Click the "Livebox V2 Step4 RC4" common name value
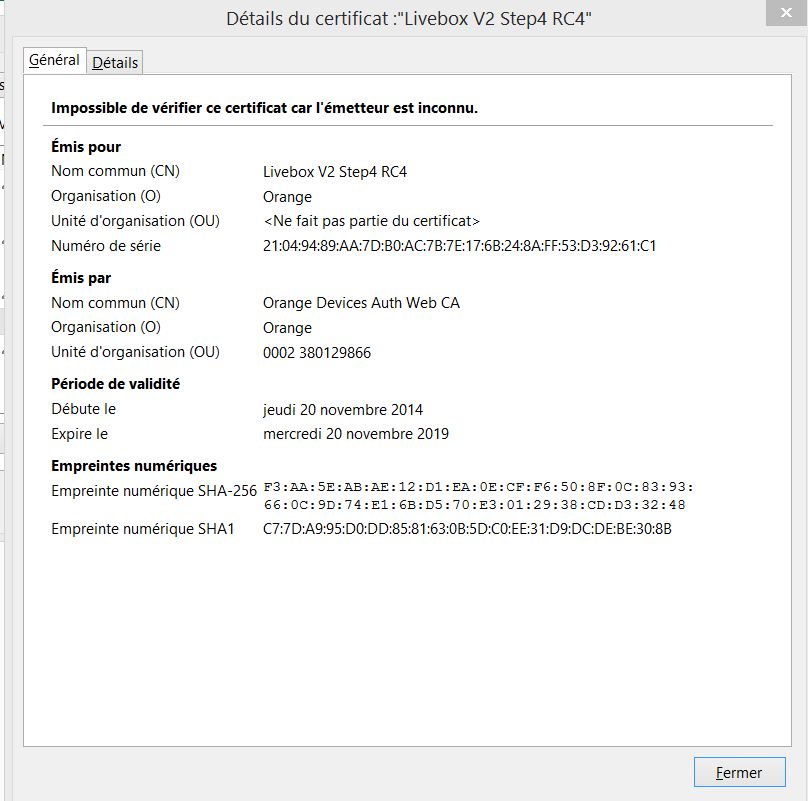The width and height of the screenshot is (808, 801). click(x=335, y=172)
